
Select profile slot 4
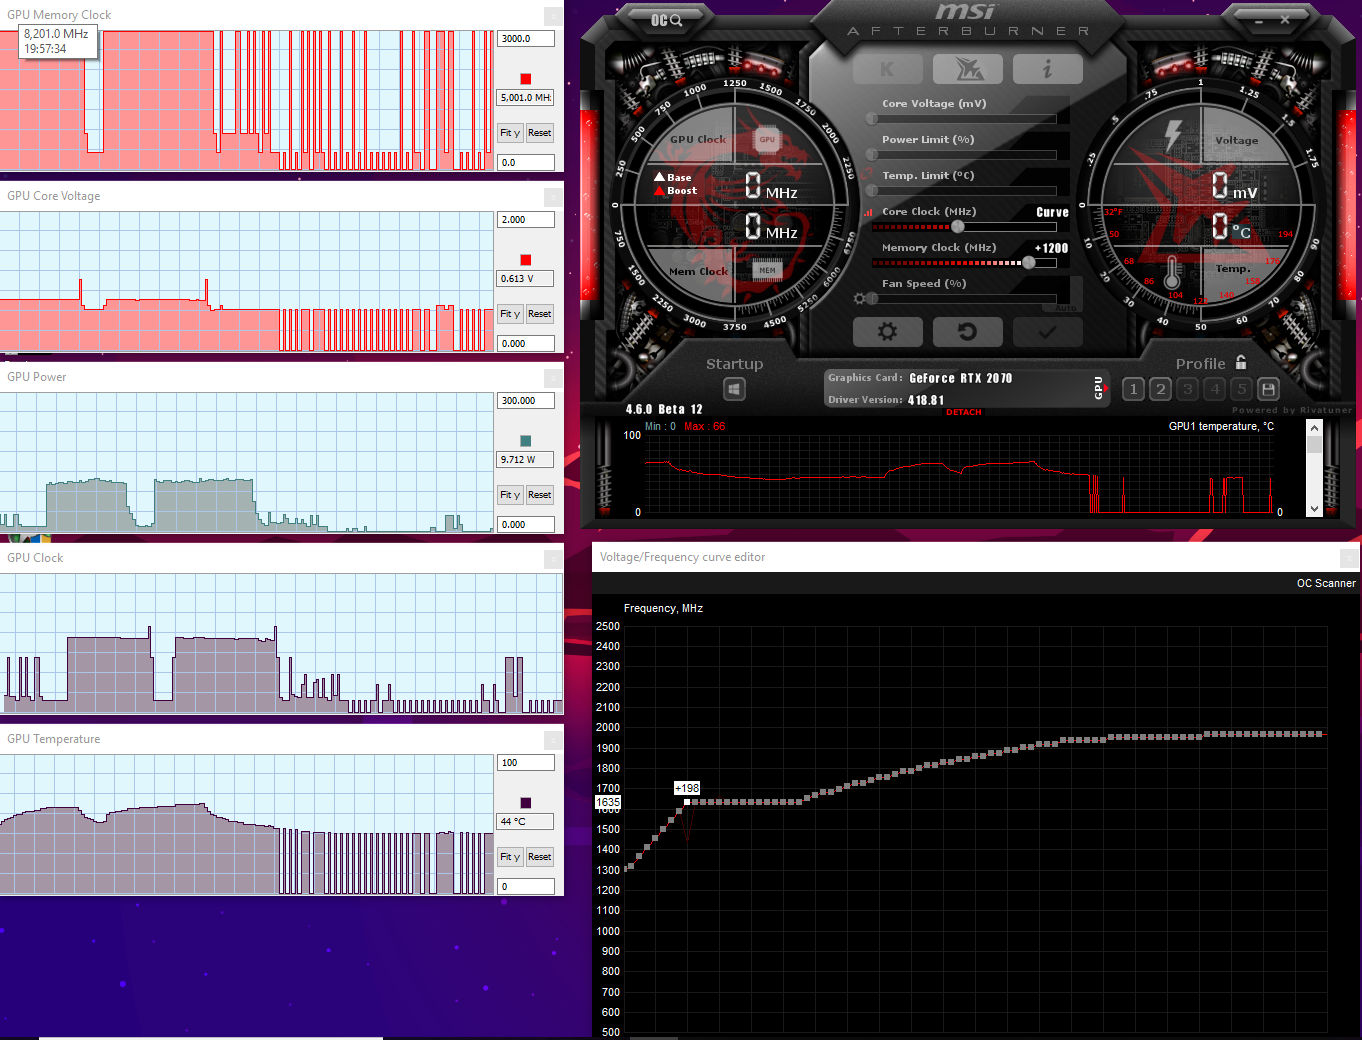(1214, 389)
